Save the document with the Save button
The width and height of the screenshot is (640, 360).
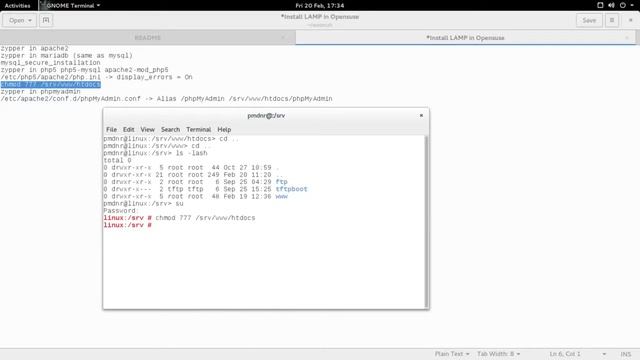pos(589,20)
